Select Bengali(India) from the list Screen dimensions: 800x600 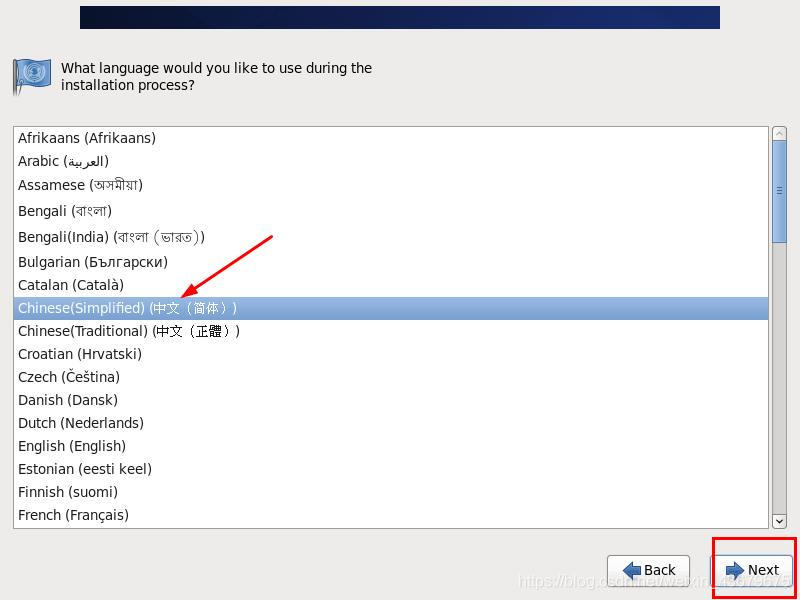(390, 237)
